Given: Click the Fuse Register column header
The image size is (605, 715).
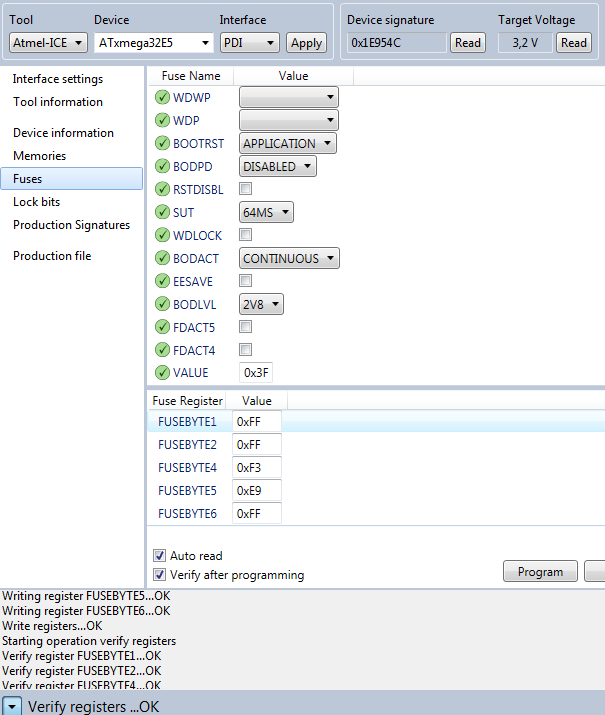Looking at the screenshot, I should pyautogui.click(x=187, y=400).
